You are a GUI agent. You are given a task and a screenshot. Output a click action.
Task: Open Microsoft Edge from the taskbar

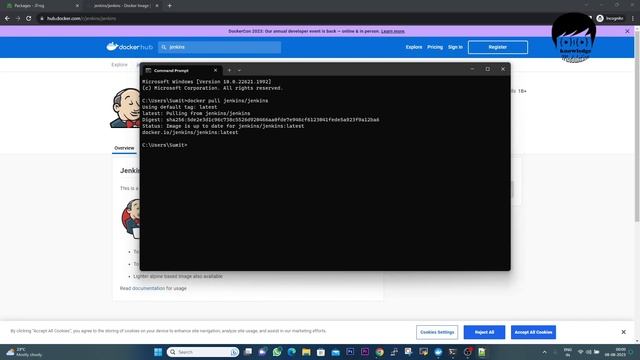tap(291, 352)
